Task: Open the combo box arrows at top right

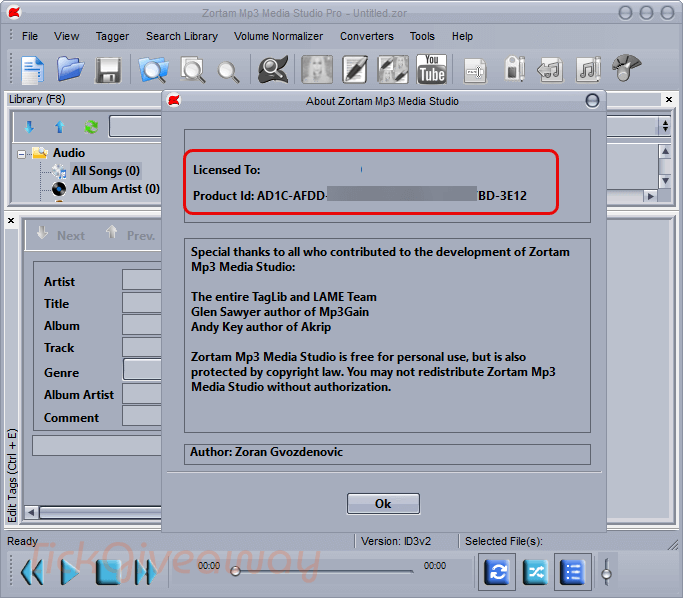Action: [x=665, y=126]
